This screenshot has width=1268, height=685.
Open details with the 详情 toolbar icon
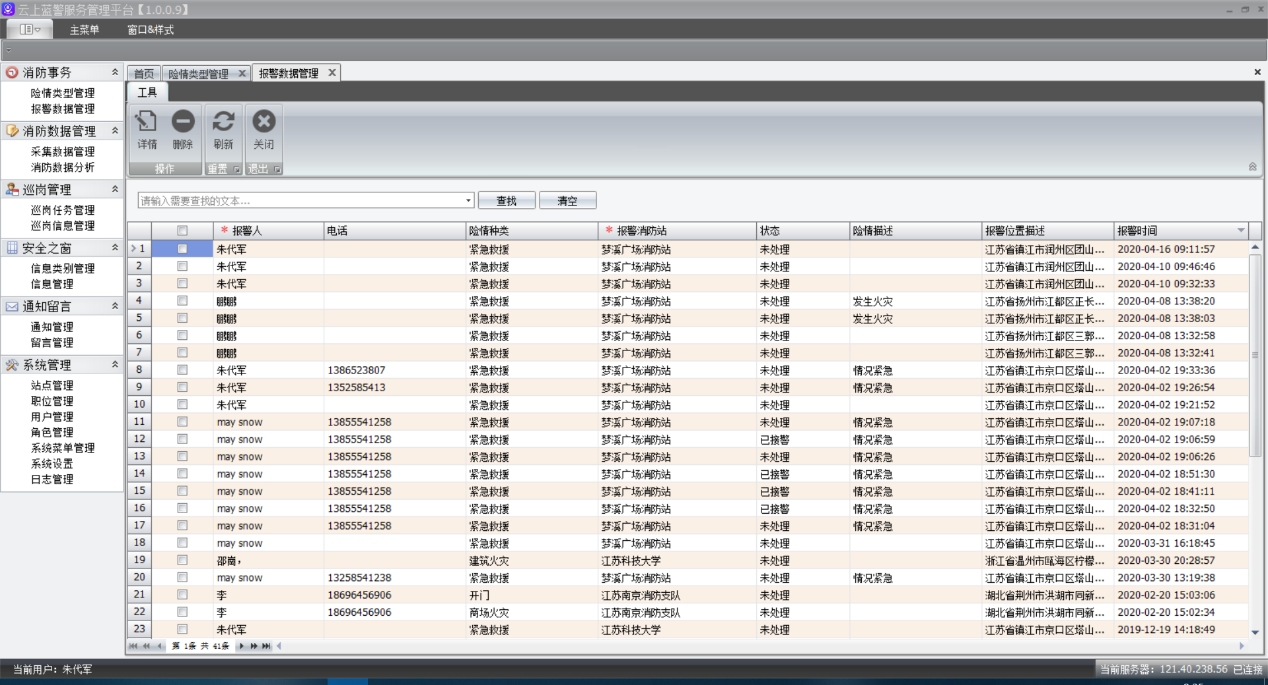click(x=146, y=129)
